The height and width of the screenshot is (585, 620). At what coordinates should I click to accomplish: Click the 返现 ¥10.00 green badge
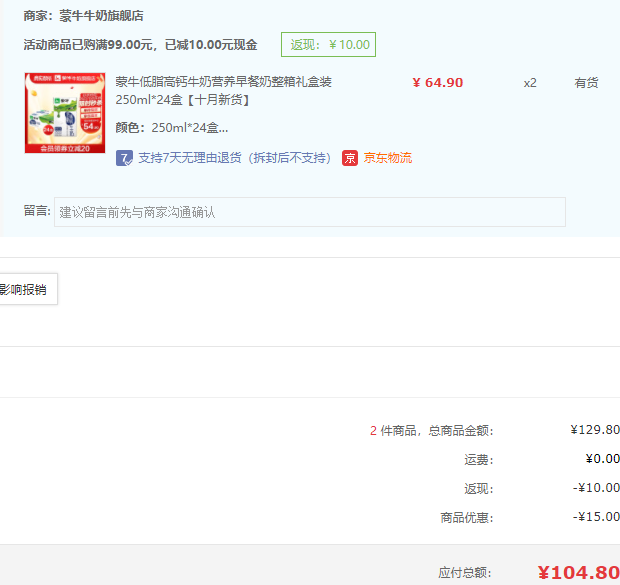[x=329, y=44]
